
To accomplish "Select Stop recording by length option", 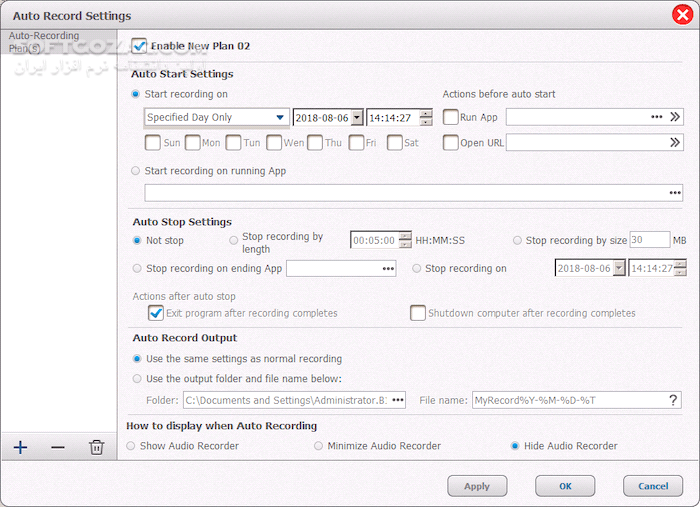I will pyautogui.click(x=234, y=241).
